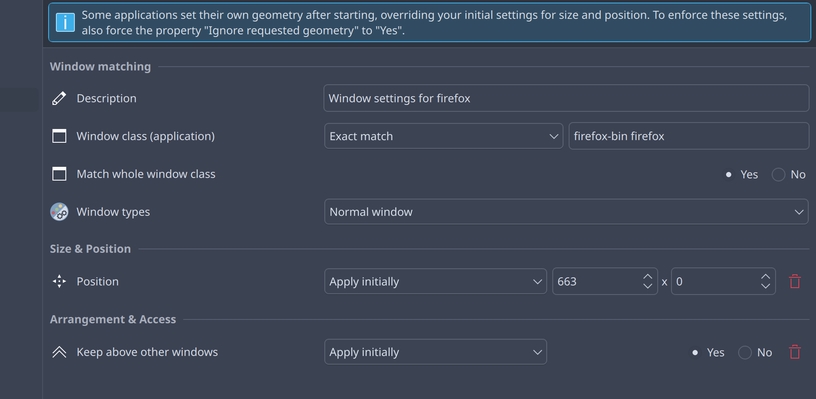Set Keep above other windows to Yes

click(695, 353)
